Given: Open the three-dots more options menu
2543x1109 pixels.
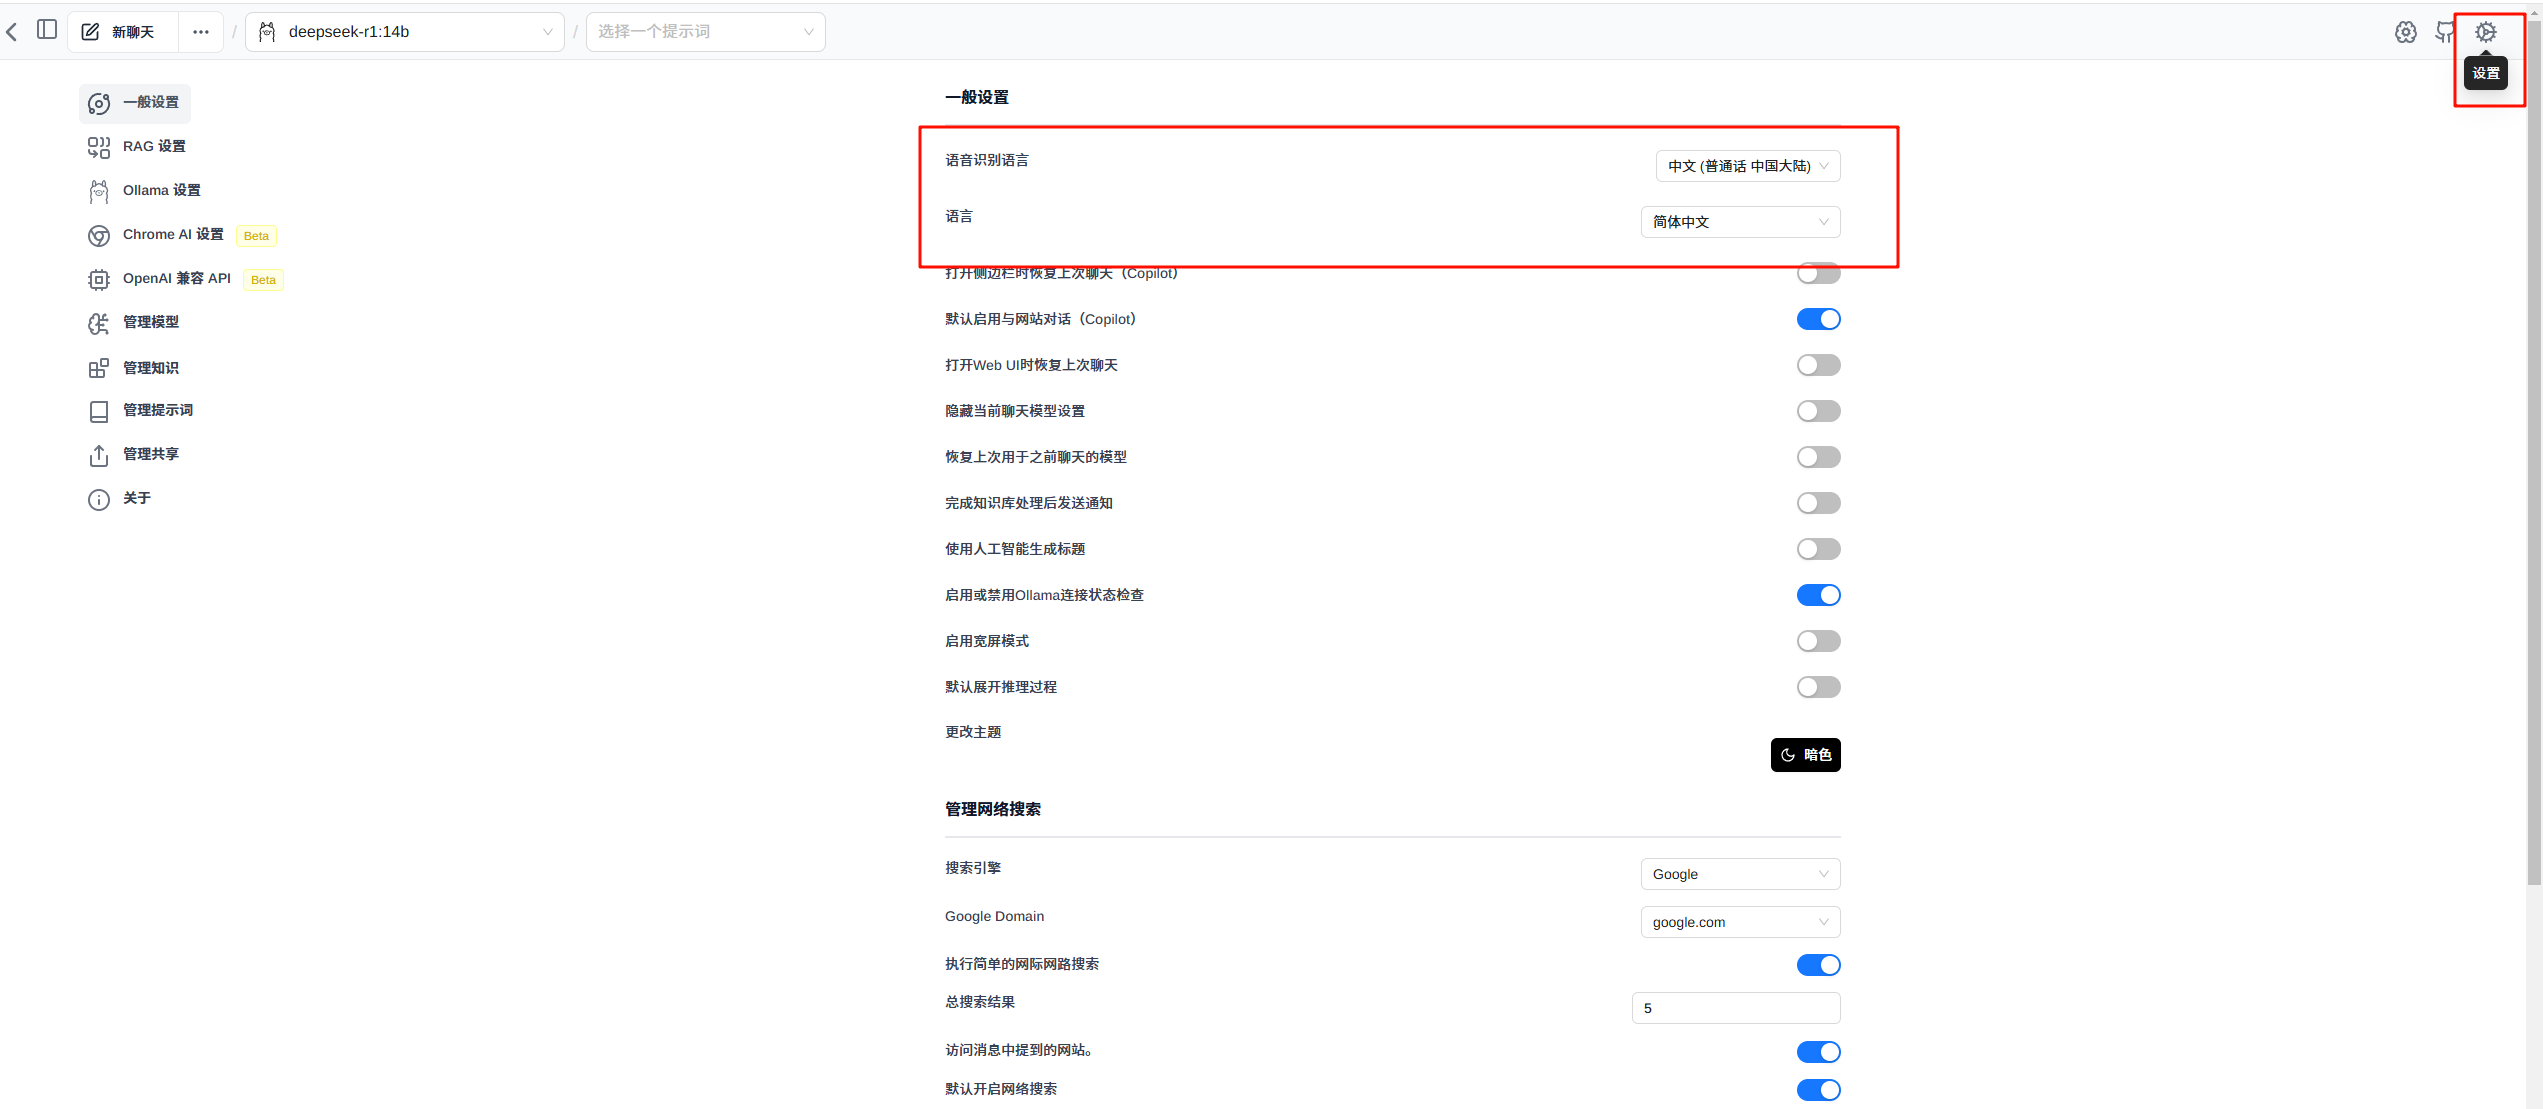Looking at the screenshot, I should pyautogui.click(x=201, y=32).
